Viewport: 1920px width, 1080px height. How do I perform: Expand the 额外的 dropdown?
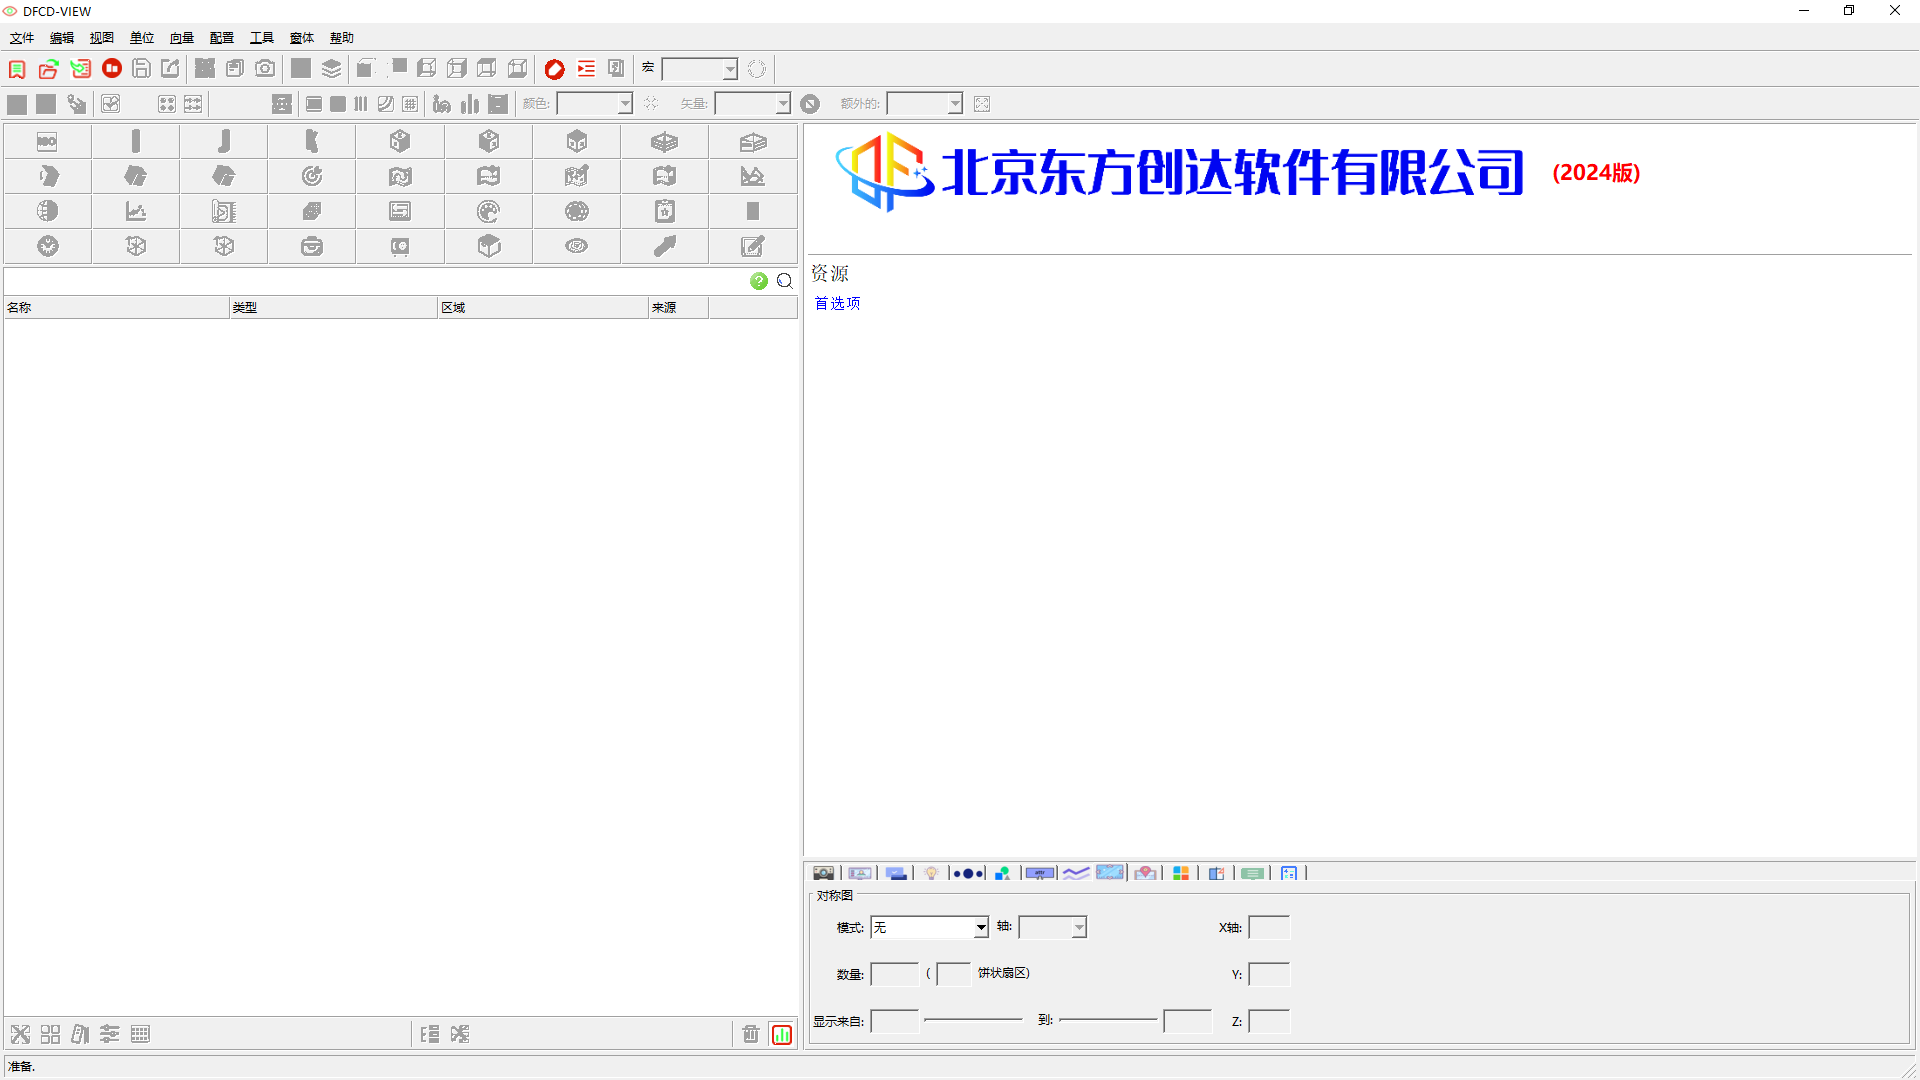(955, 103)
